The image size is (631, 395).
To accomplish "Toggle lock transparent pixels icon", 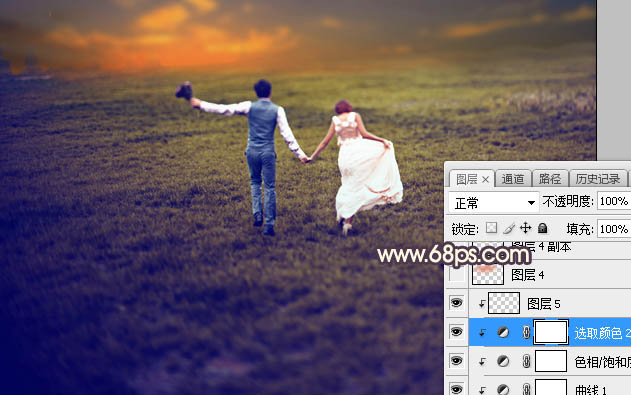I will coord(491,228).
